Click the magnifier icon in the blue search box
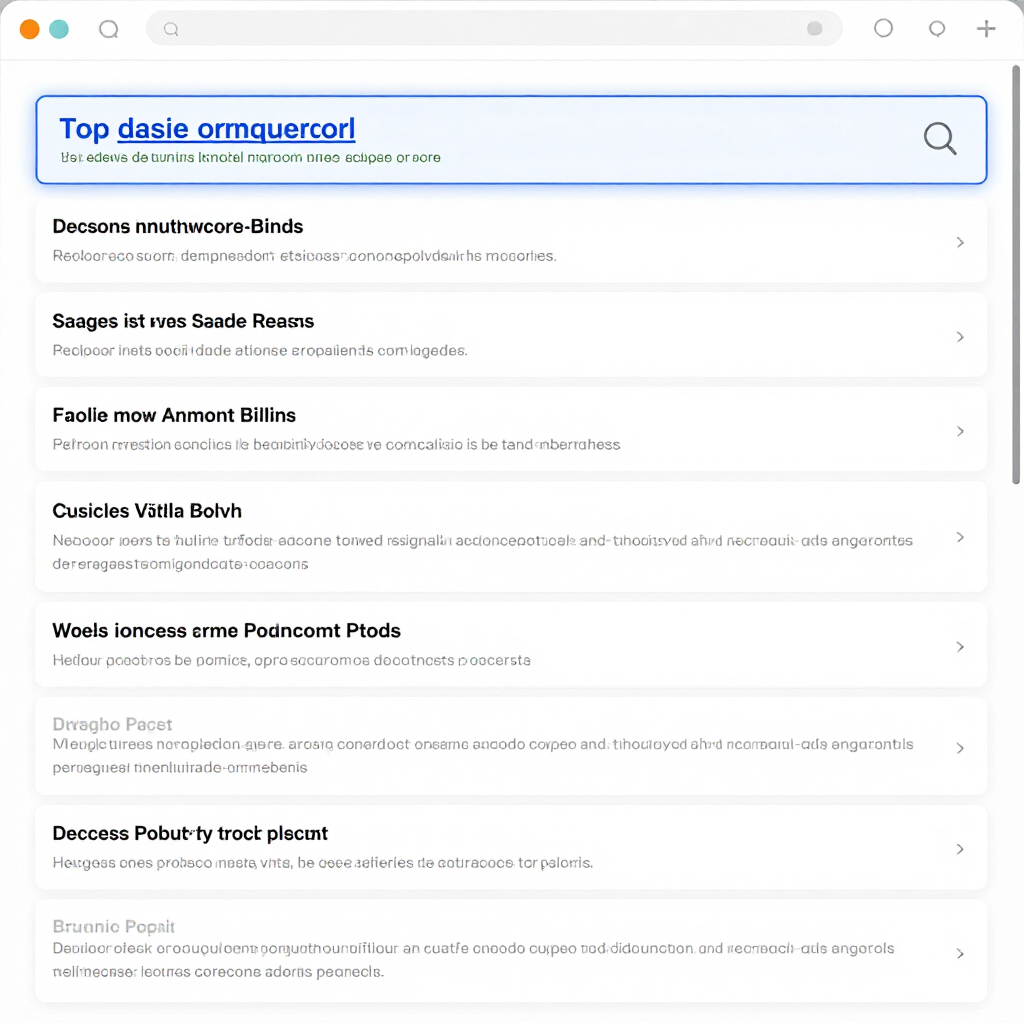The width and height of the screenshot is (1024, 1024). click(939, 138)
